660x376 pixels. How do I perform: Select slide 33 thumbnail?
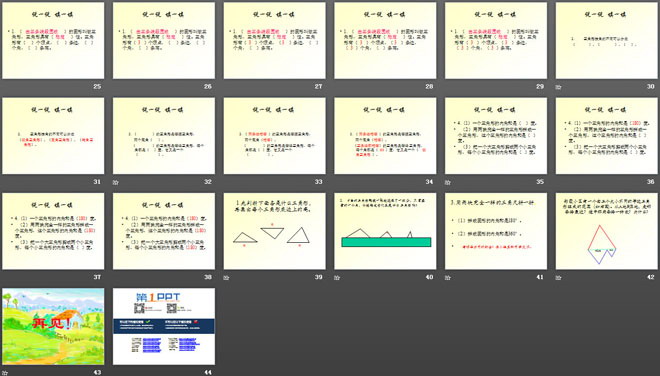[x=274, y=136]
